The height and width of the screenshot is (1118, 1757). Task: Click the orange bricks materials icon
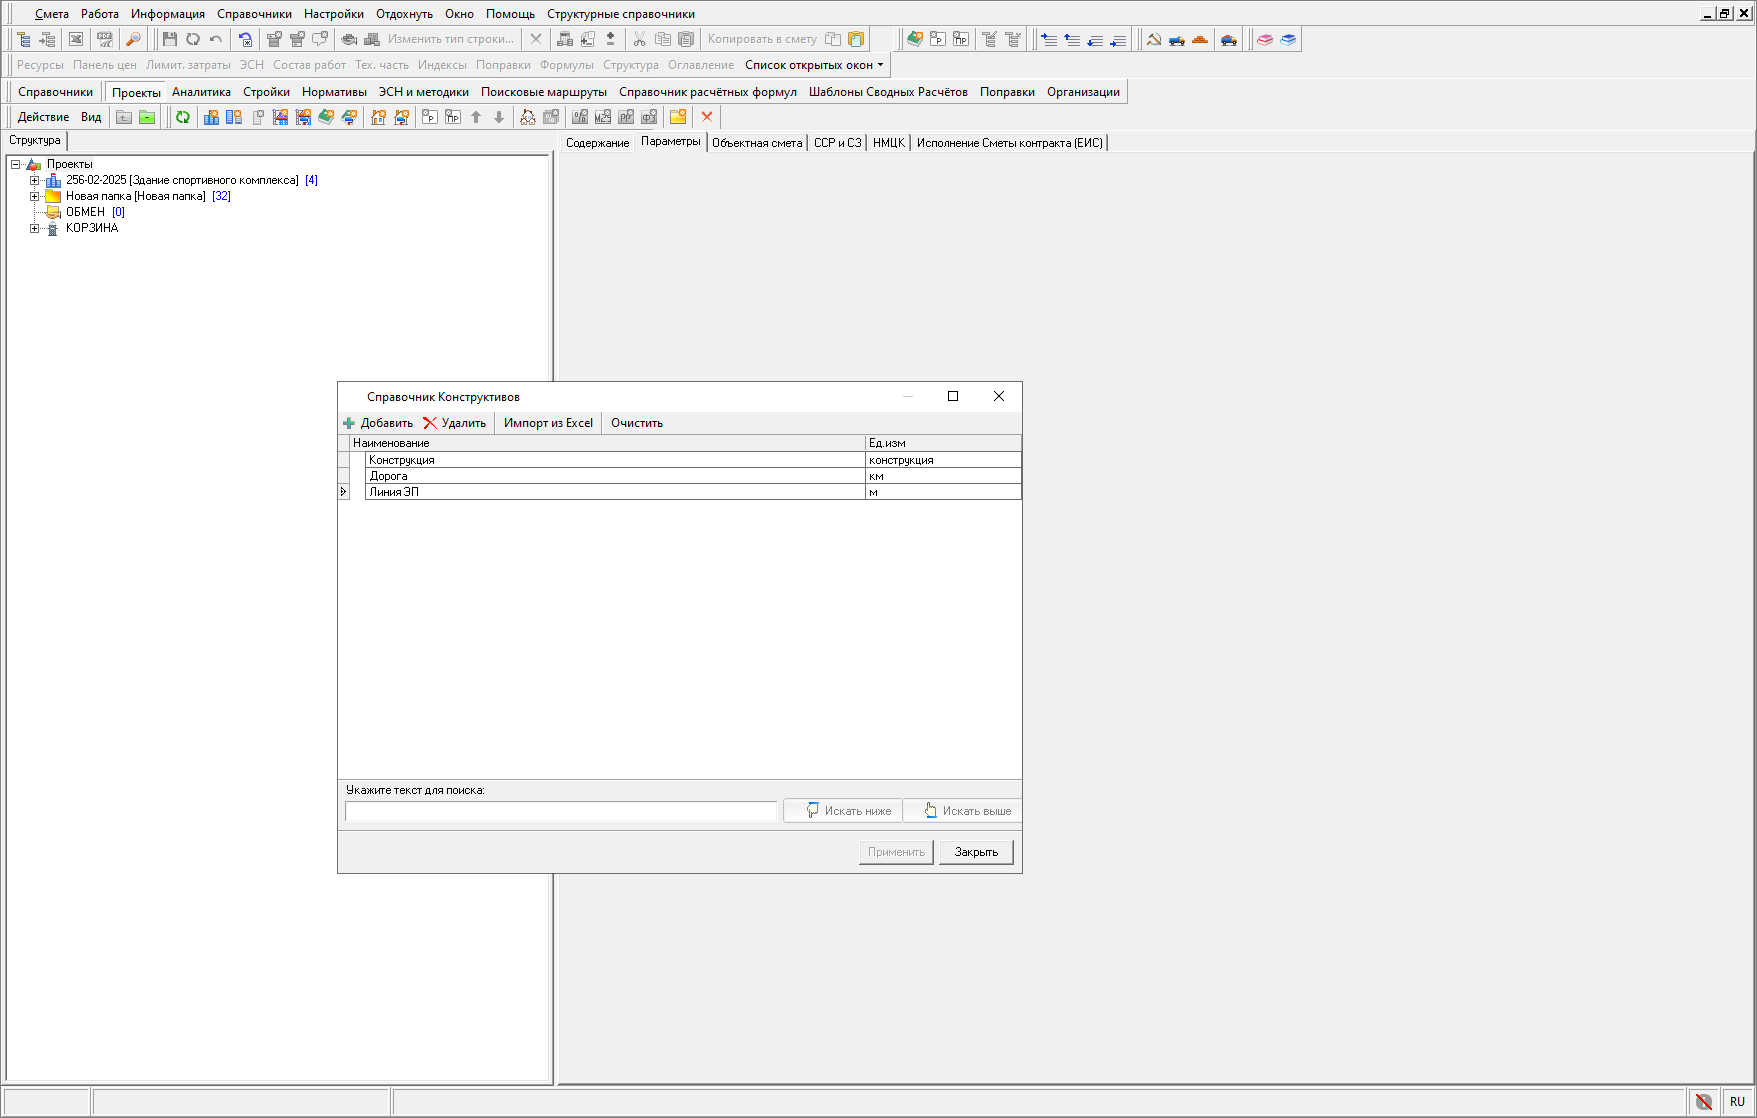[x=1200, y=39]
